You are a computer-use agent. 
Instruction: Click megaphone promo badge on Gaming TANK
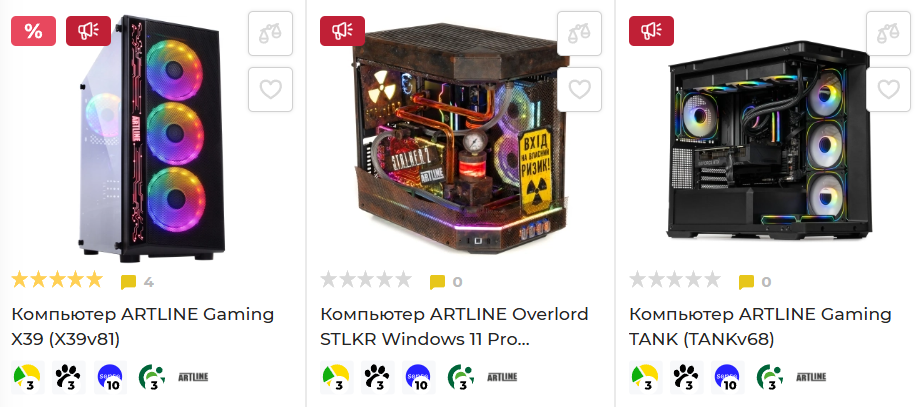tap(652, 31)
